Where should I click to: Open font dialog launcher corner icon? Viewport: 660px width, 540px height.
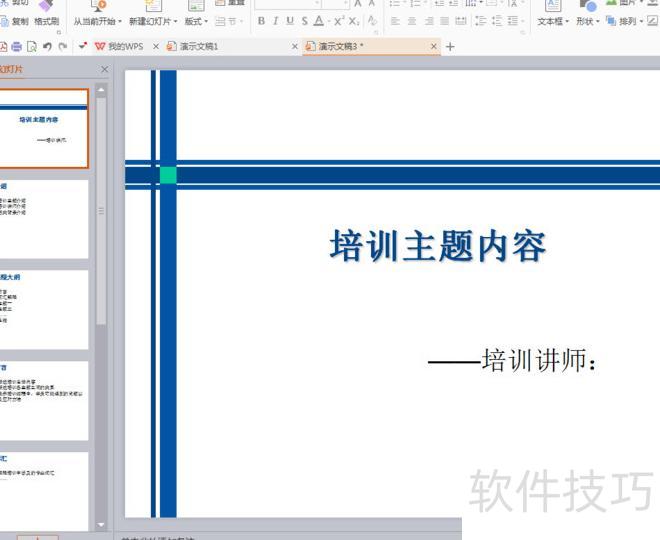[375, 32]
